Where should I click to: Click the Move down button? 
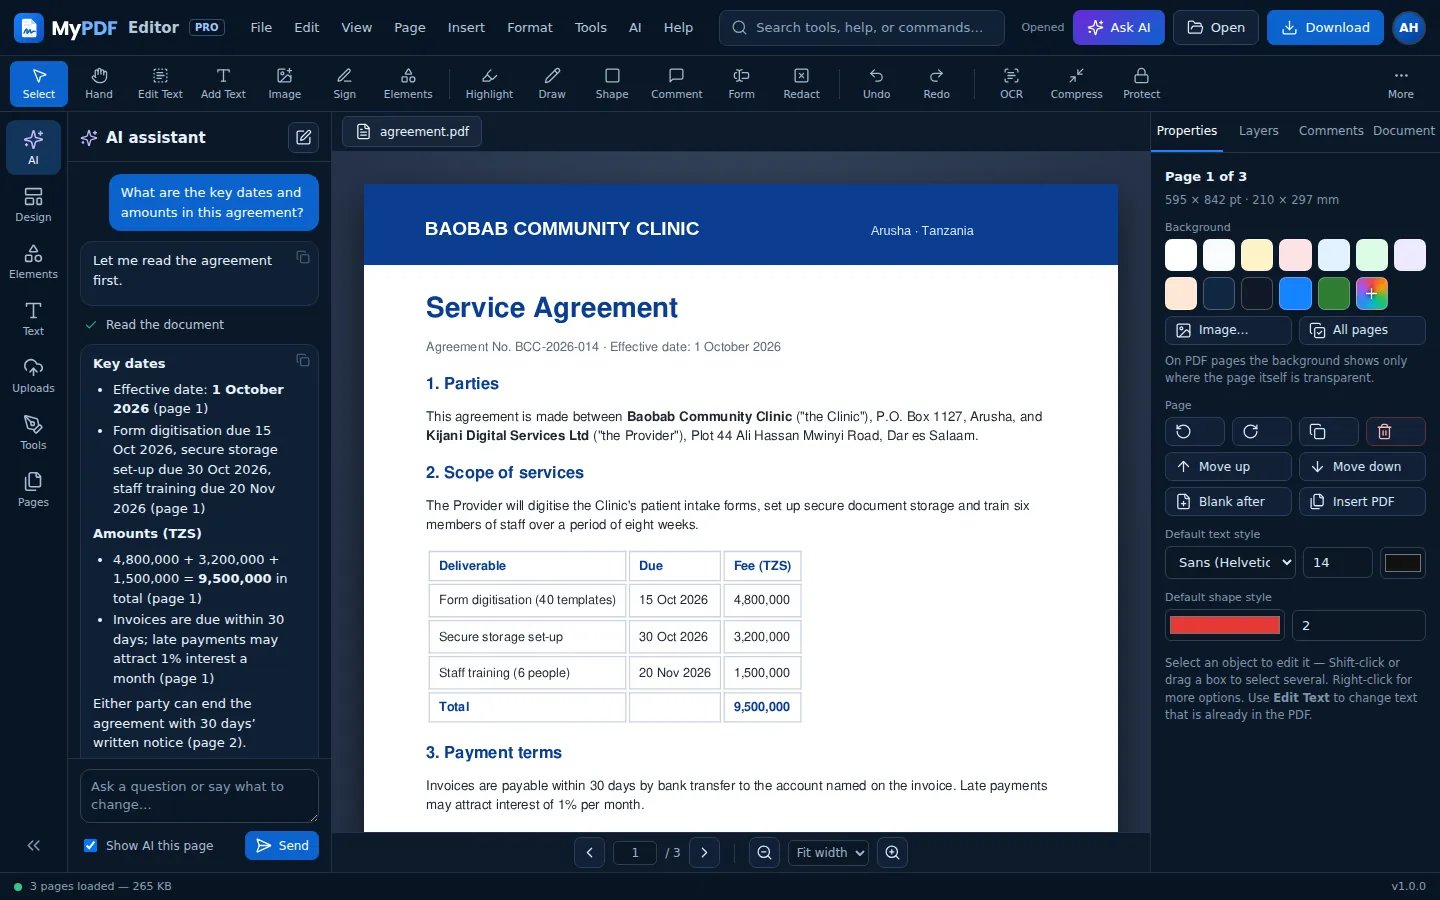(1362, 467)
